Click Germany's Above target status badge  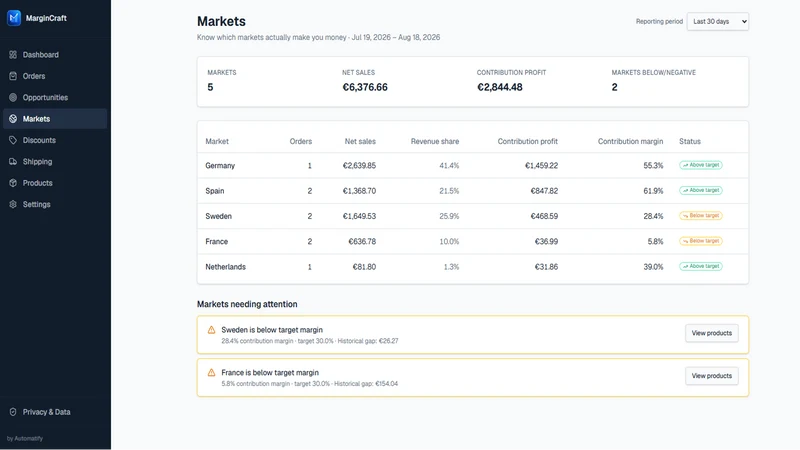click(x=701, y=165)
